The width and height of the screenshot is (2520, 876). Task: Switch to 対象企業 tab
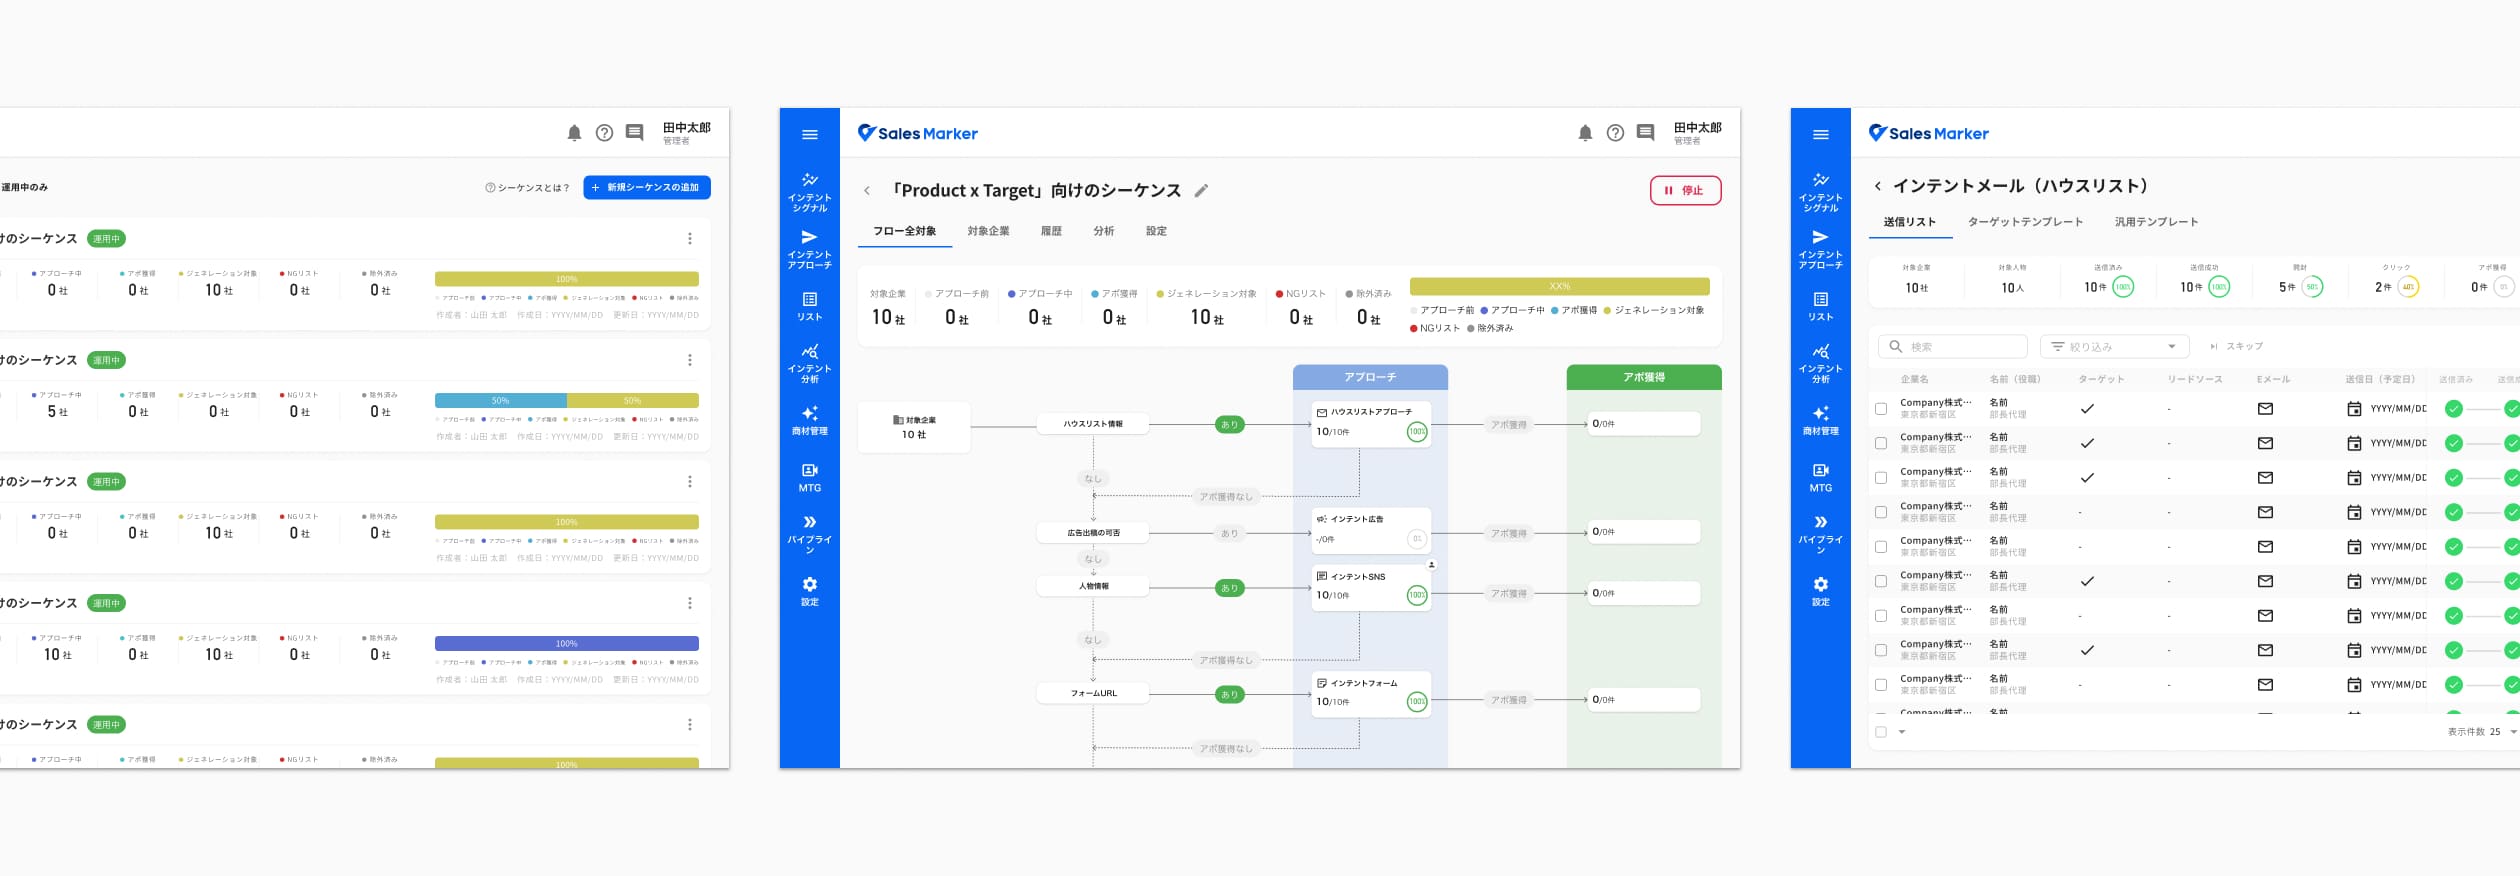[x=988, y=231]
